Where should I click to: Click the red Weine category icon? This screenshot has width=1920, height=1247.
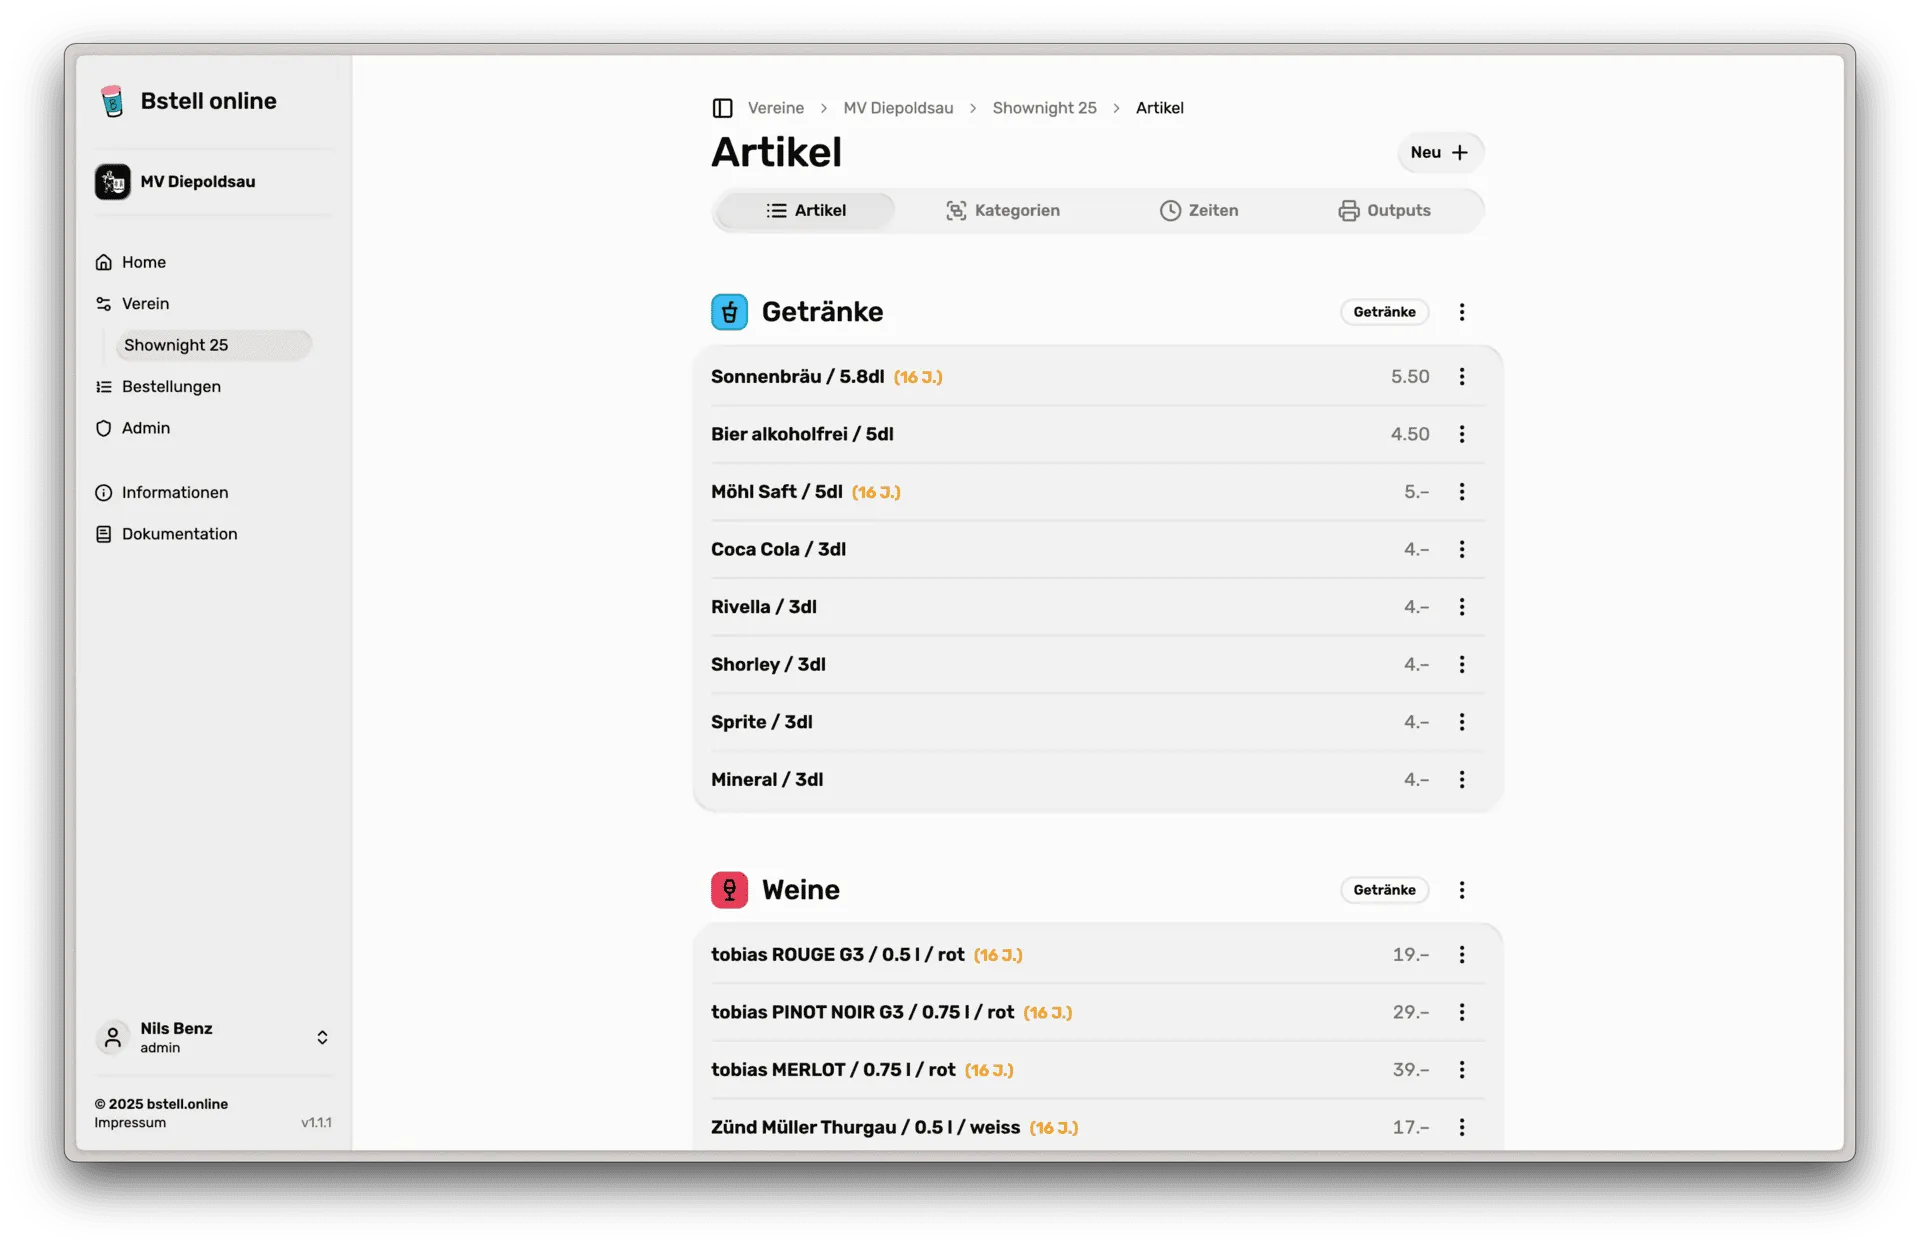click(729, 890)
